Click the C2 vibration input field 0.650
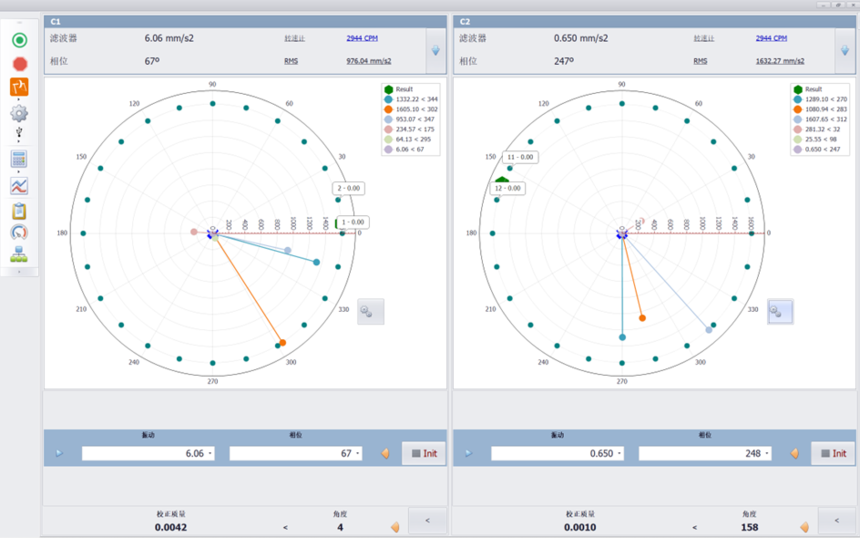The width and height of the screenshot is (860, 538). click(557, 454)
